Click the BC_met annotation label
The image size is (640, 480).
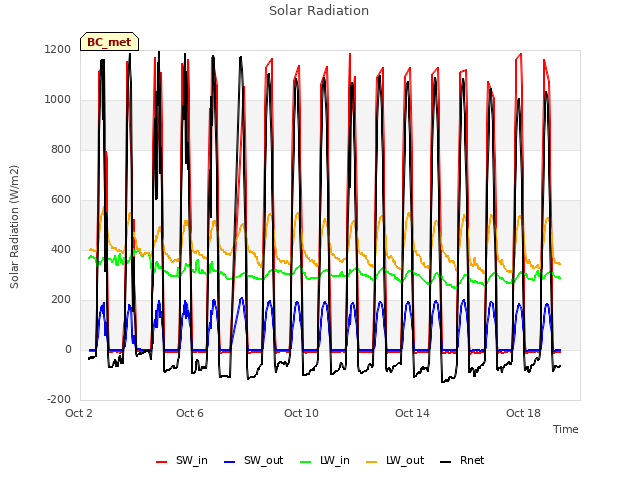109,42
